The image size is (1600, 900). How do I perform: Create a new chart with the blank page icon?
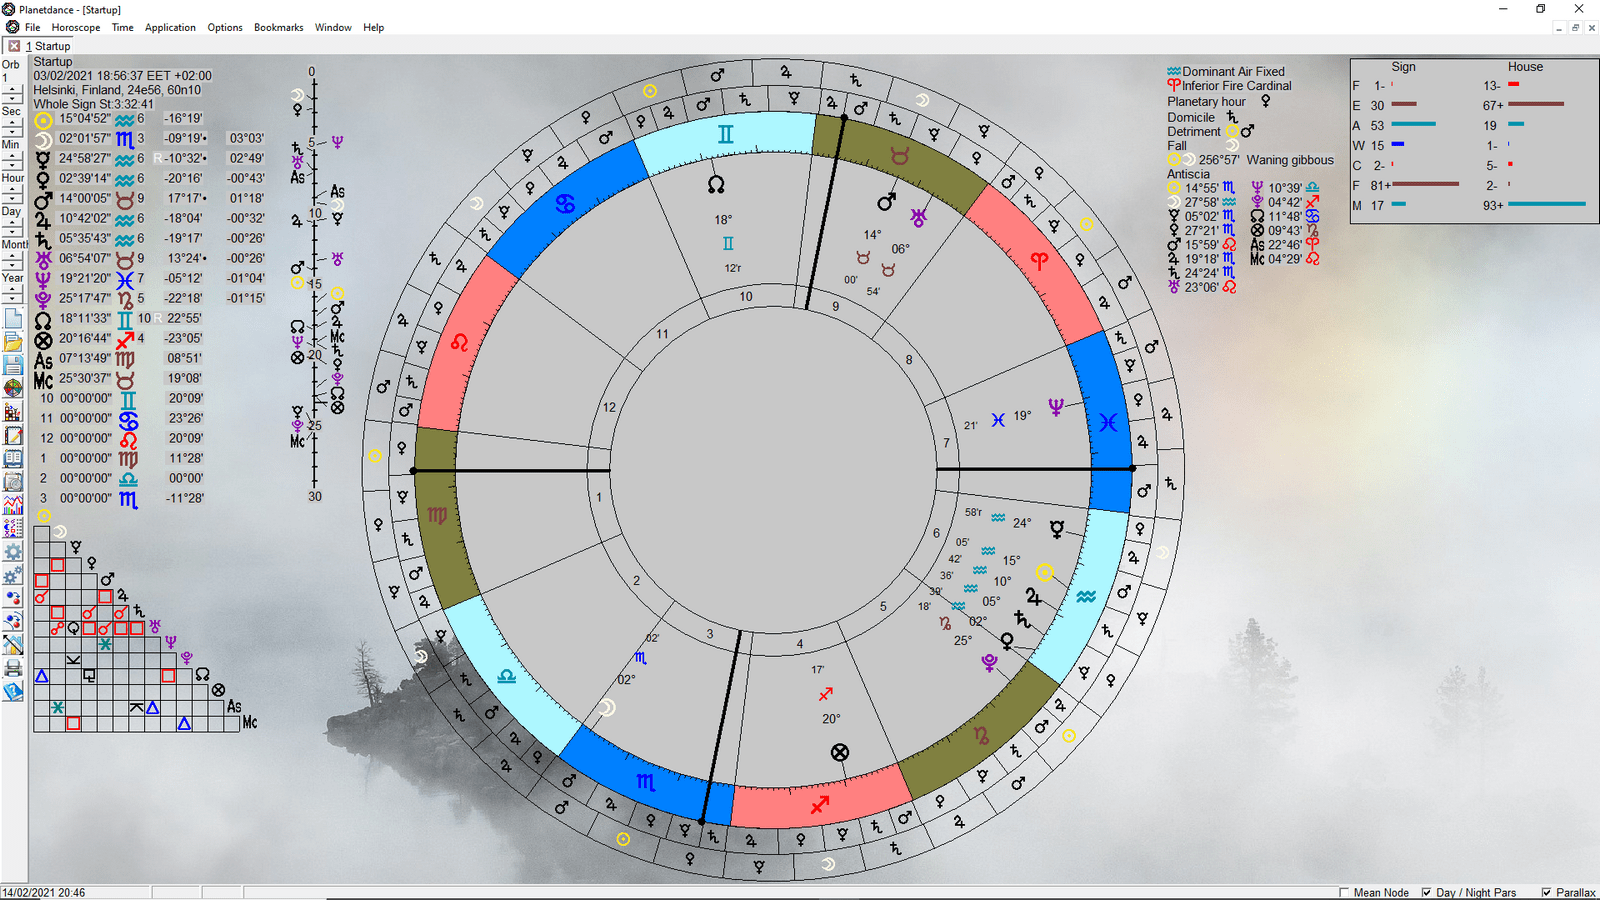13,316
